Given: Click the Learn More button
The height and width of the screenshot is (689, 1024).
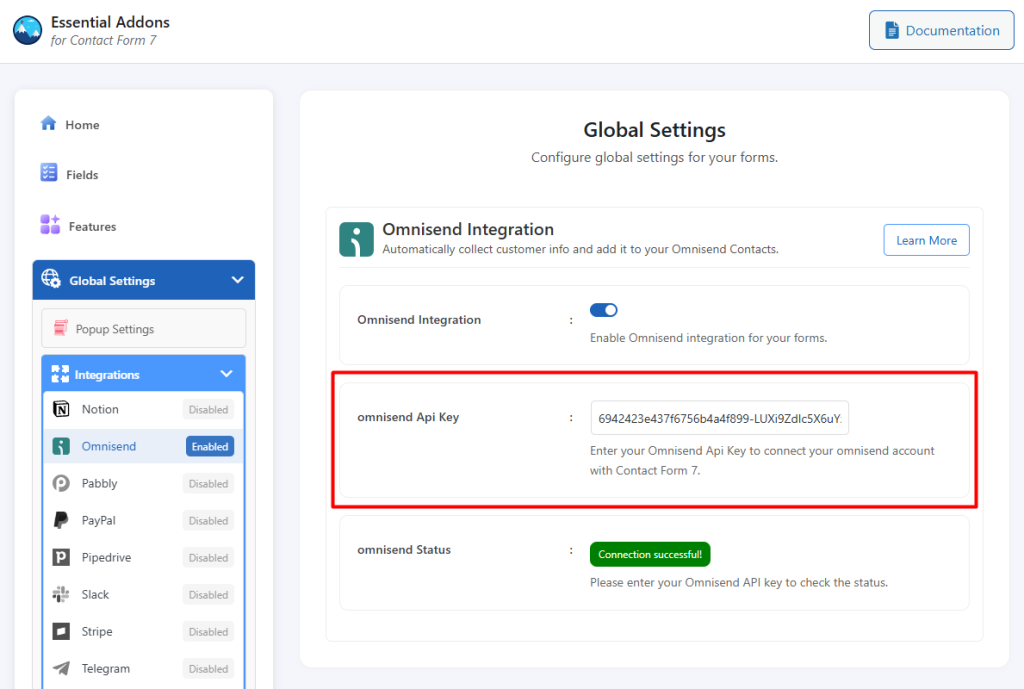Looking at the screenshot, I should (x=926, y=240).
